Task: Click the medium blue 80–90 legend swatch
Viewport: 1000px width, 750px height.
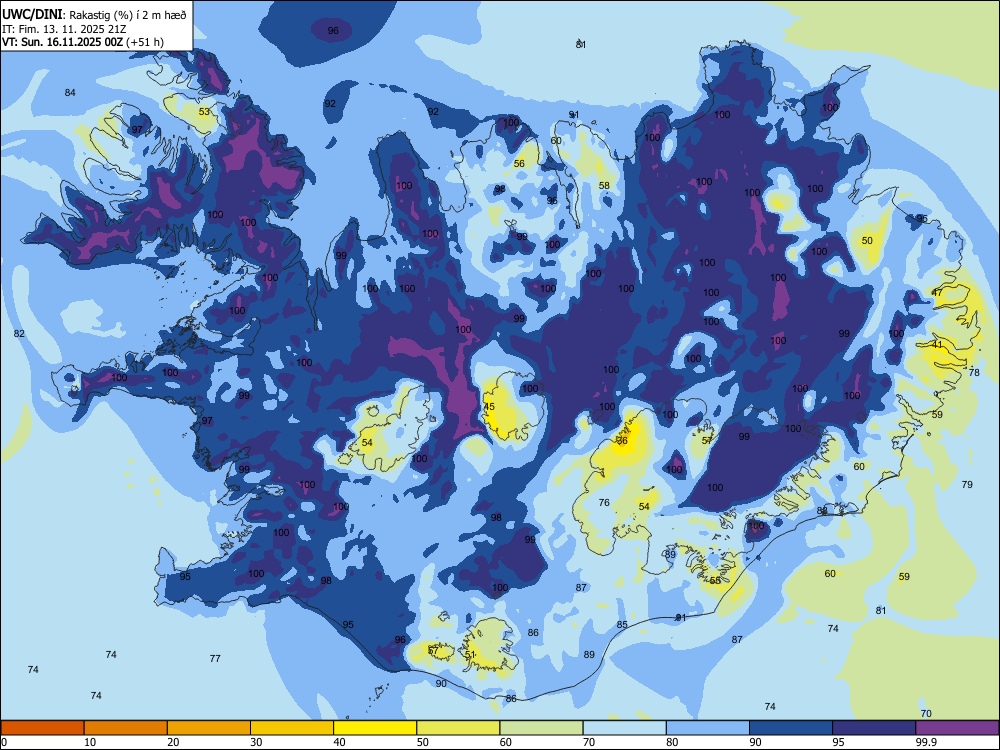Action: point(708,728)
